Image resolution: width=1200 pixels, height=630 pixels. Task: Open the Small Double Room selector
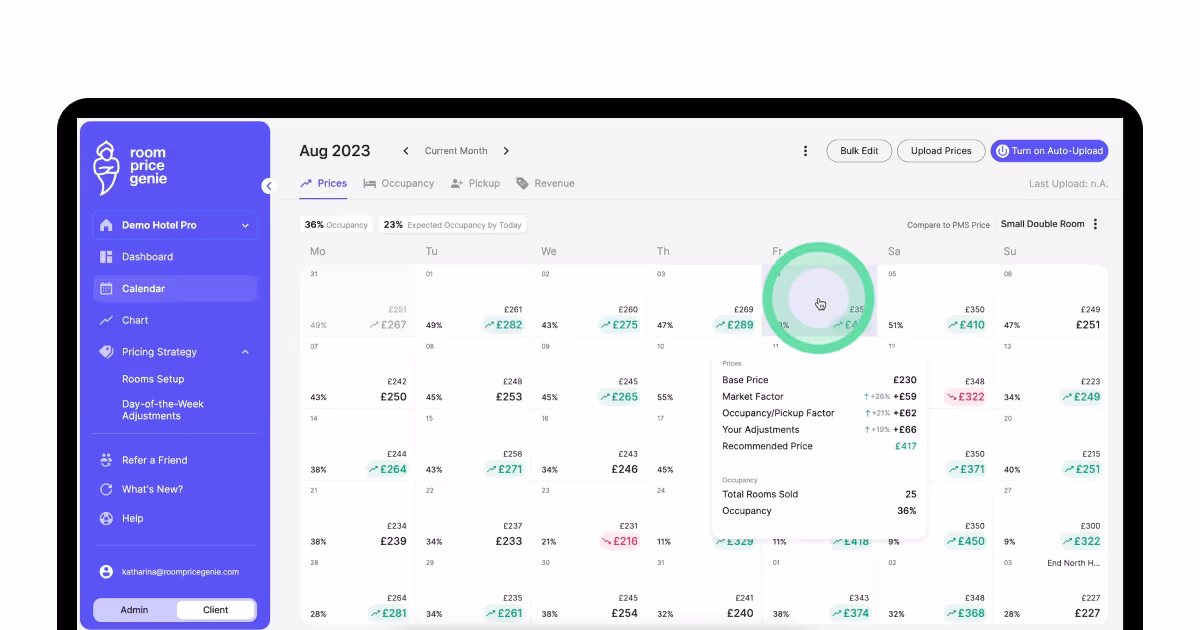[1042, 224]
